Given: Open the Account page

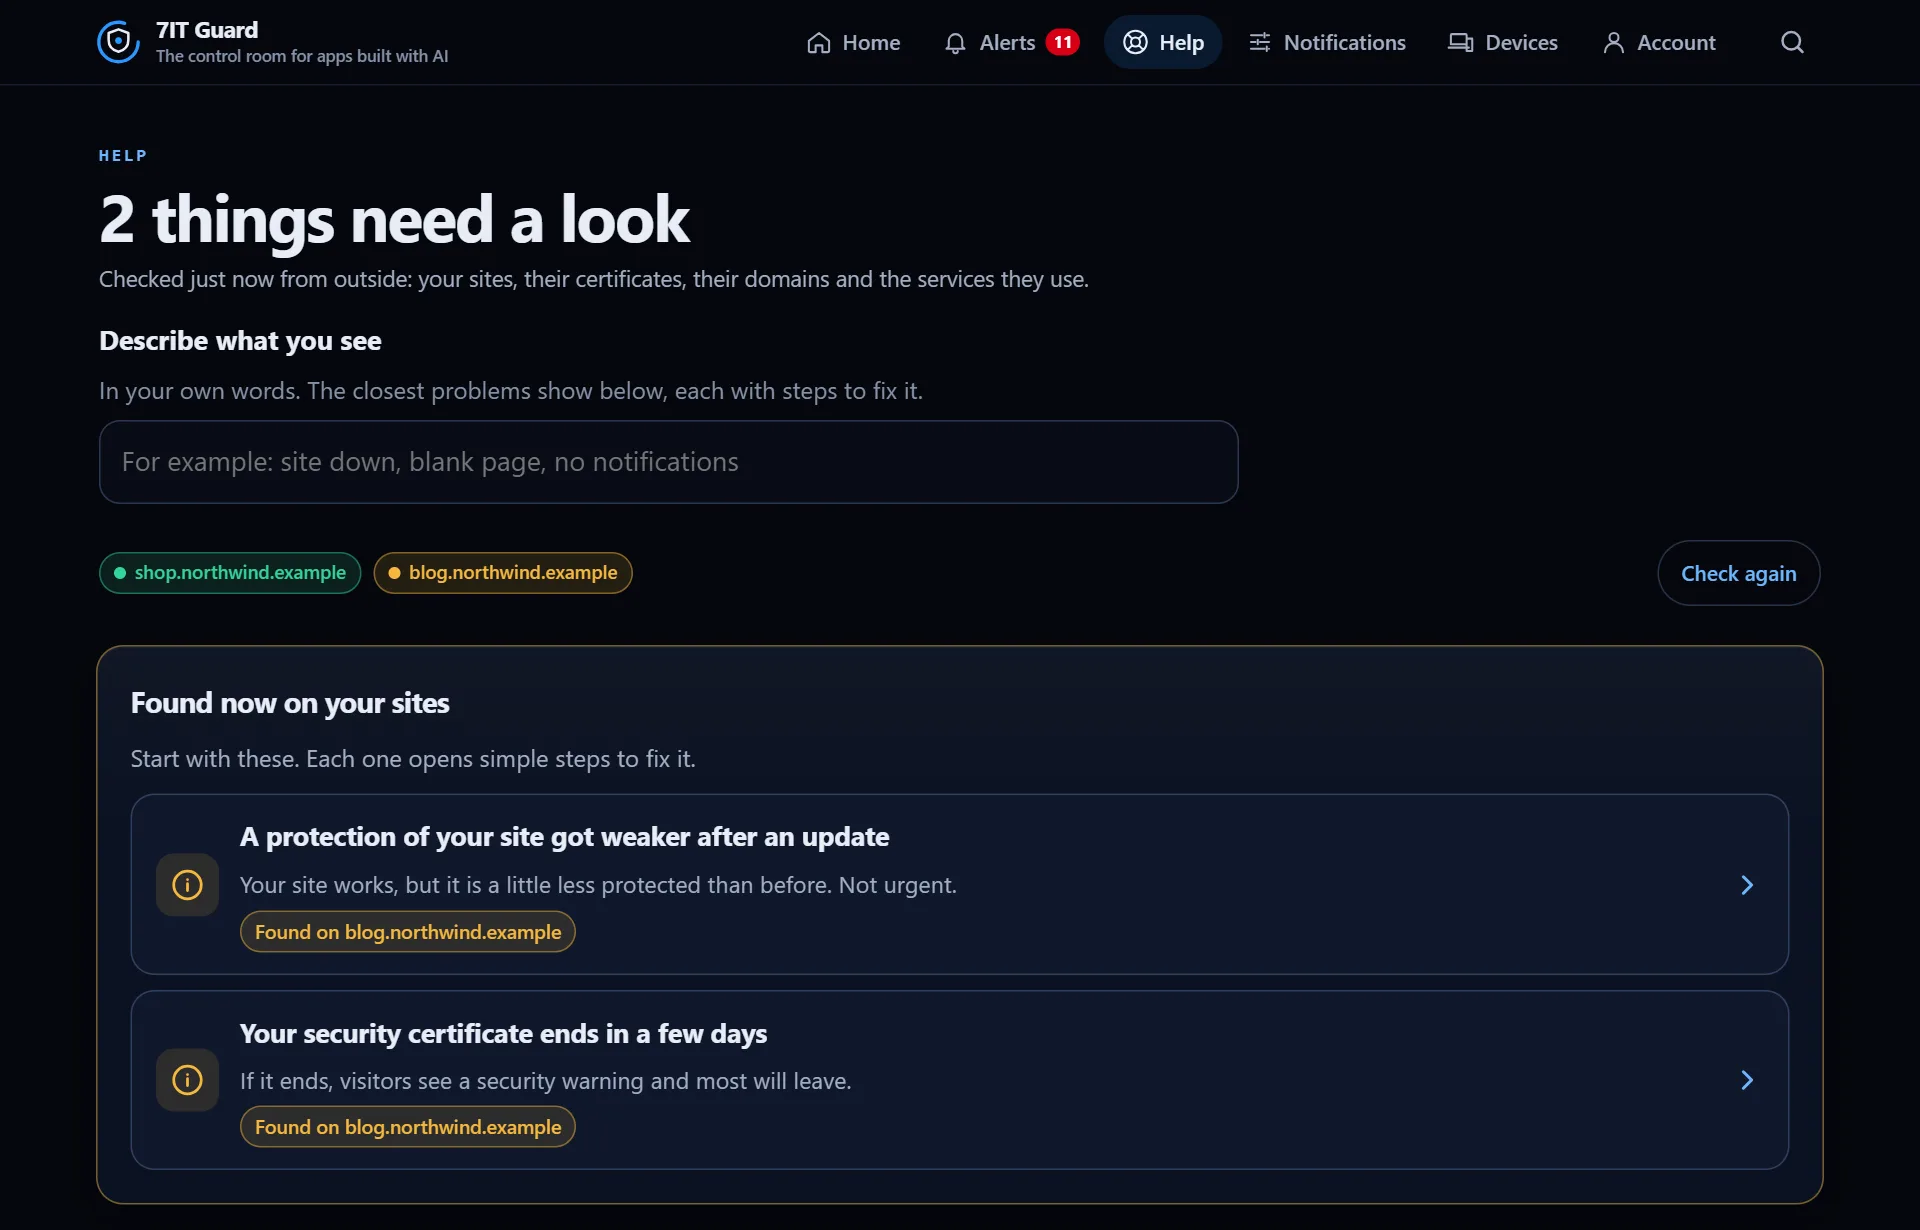Looking at the screenshot, I should point(1659,42).
